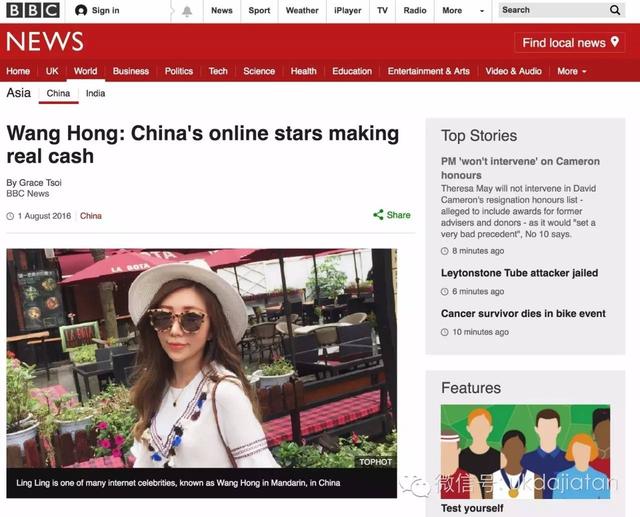Select the China sub-tab
This screenshot has width=640, height=517.
(x=58, y=93)
